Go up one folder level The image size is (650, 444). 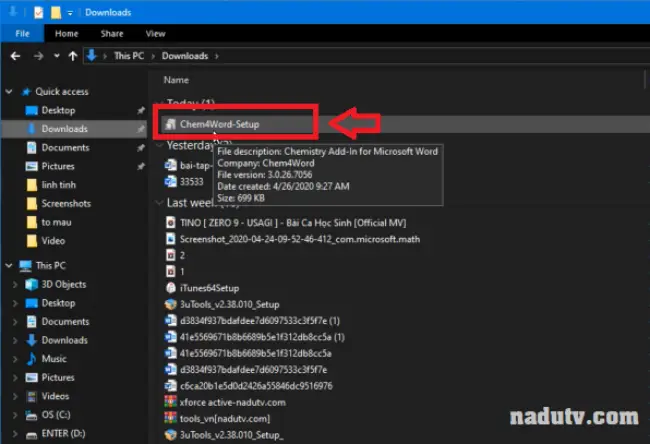(73, 56)
